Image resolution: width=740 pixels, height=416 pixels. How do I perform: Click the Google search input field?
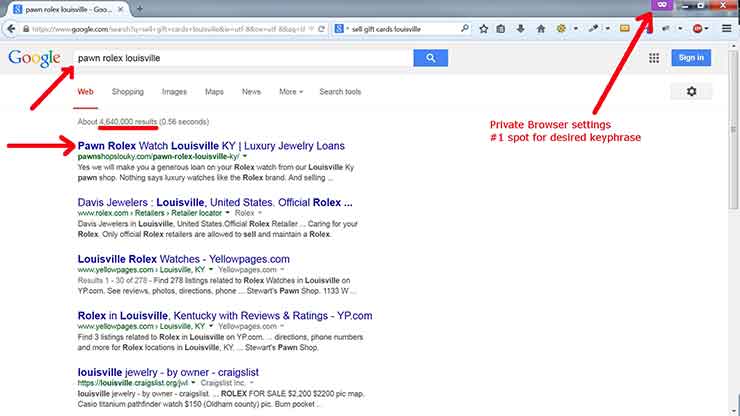[243, 58]
